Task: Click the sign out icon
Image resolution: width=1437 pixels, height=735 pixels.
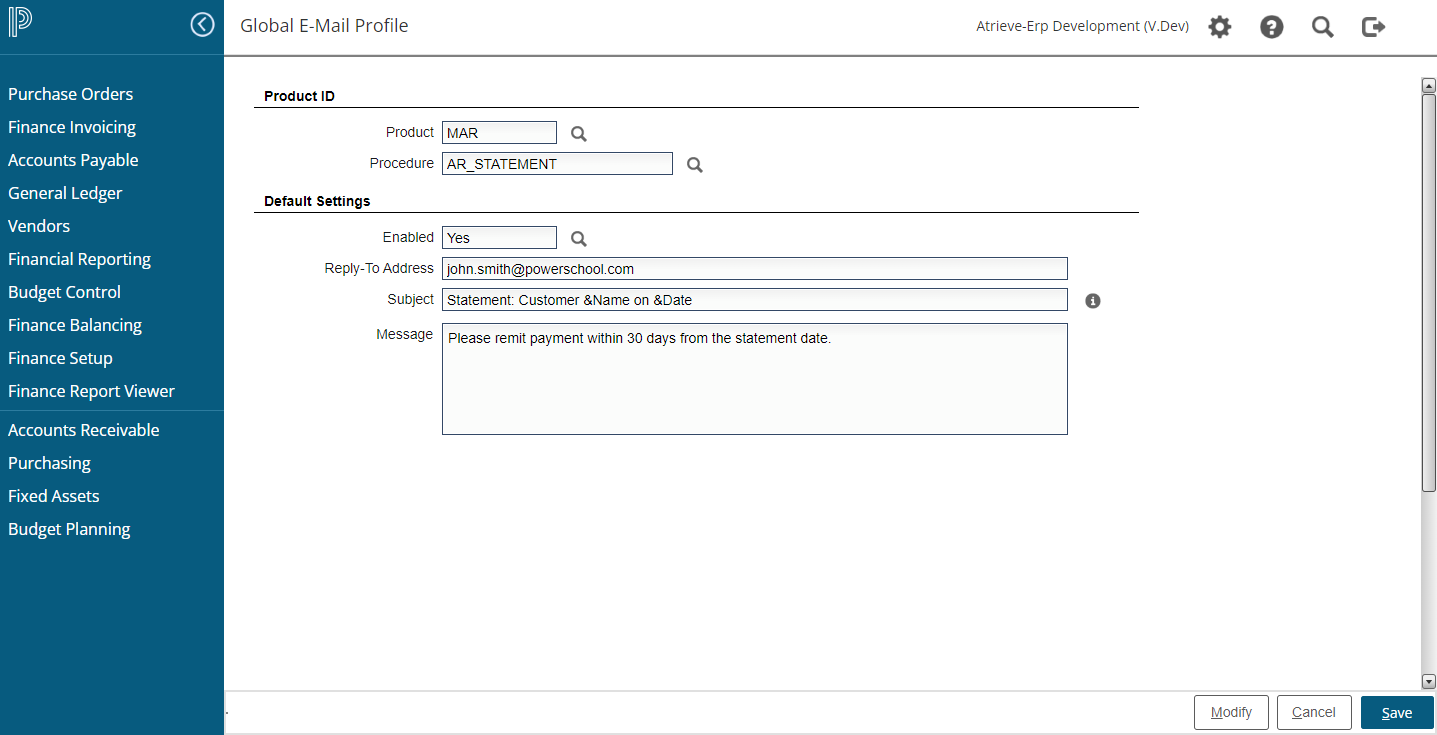Action: tap(1374, 27)
